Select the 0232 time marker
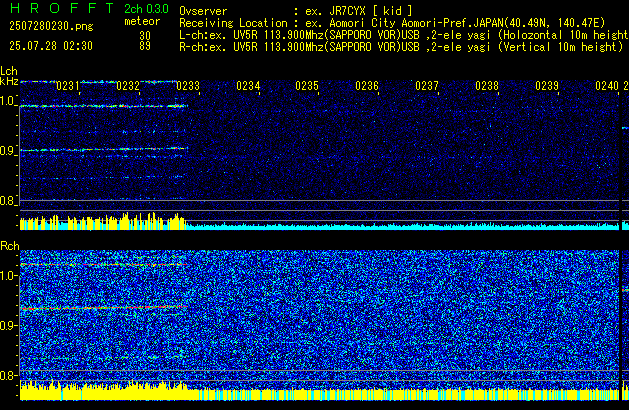Viewport: 629px width, 410px height. click(128, 86)
